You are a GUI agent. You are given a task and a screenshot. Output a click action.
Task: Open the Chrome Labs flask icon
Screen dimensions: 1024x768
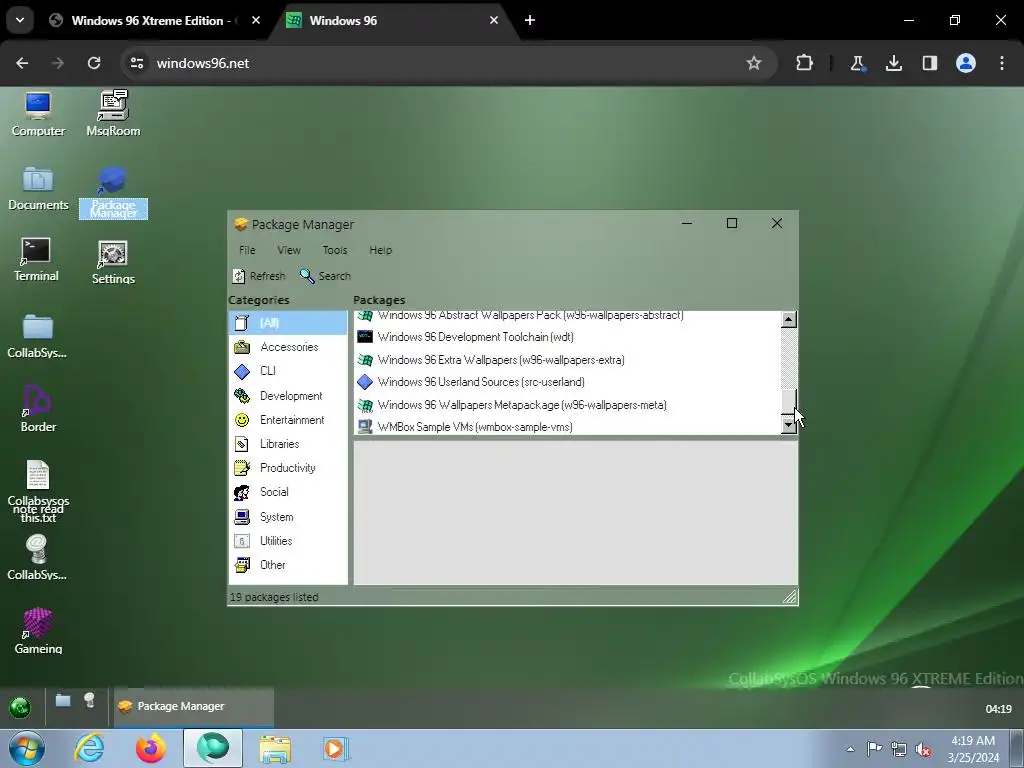pos(857,63)
